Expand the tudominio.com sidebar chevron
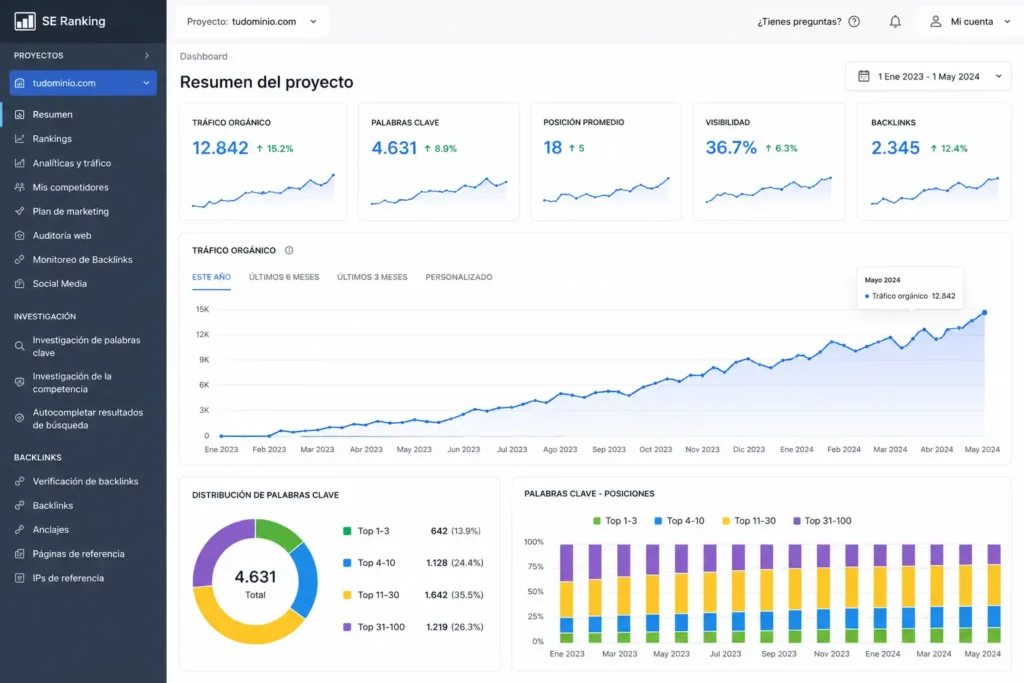The height and width of the screenshot is (683, 1024). tap(146, 83)
